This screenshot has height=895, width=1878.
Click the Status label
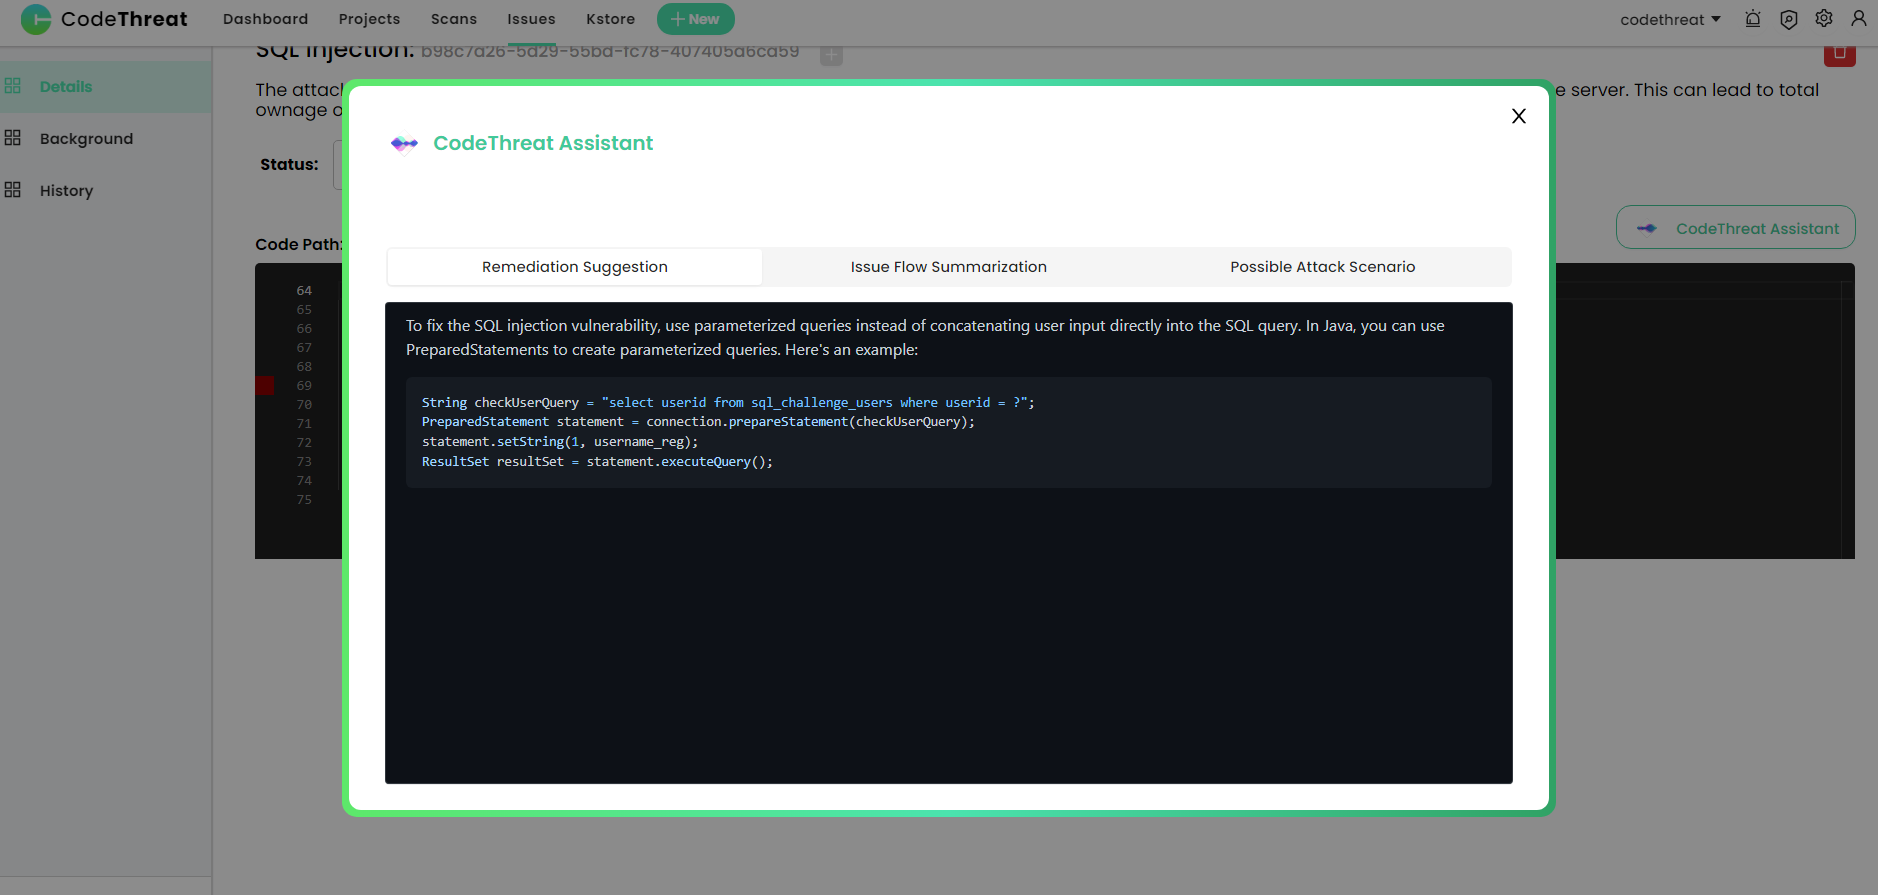pos(289,165)
